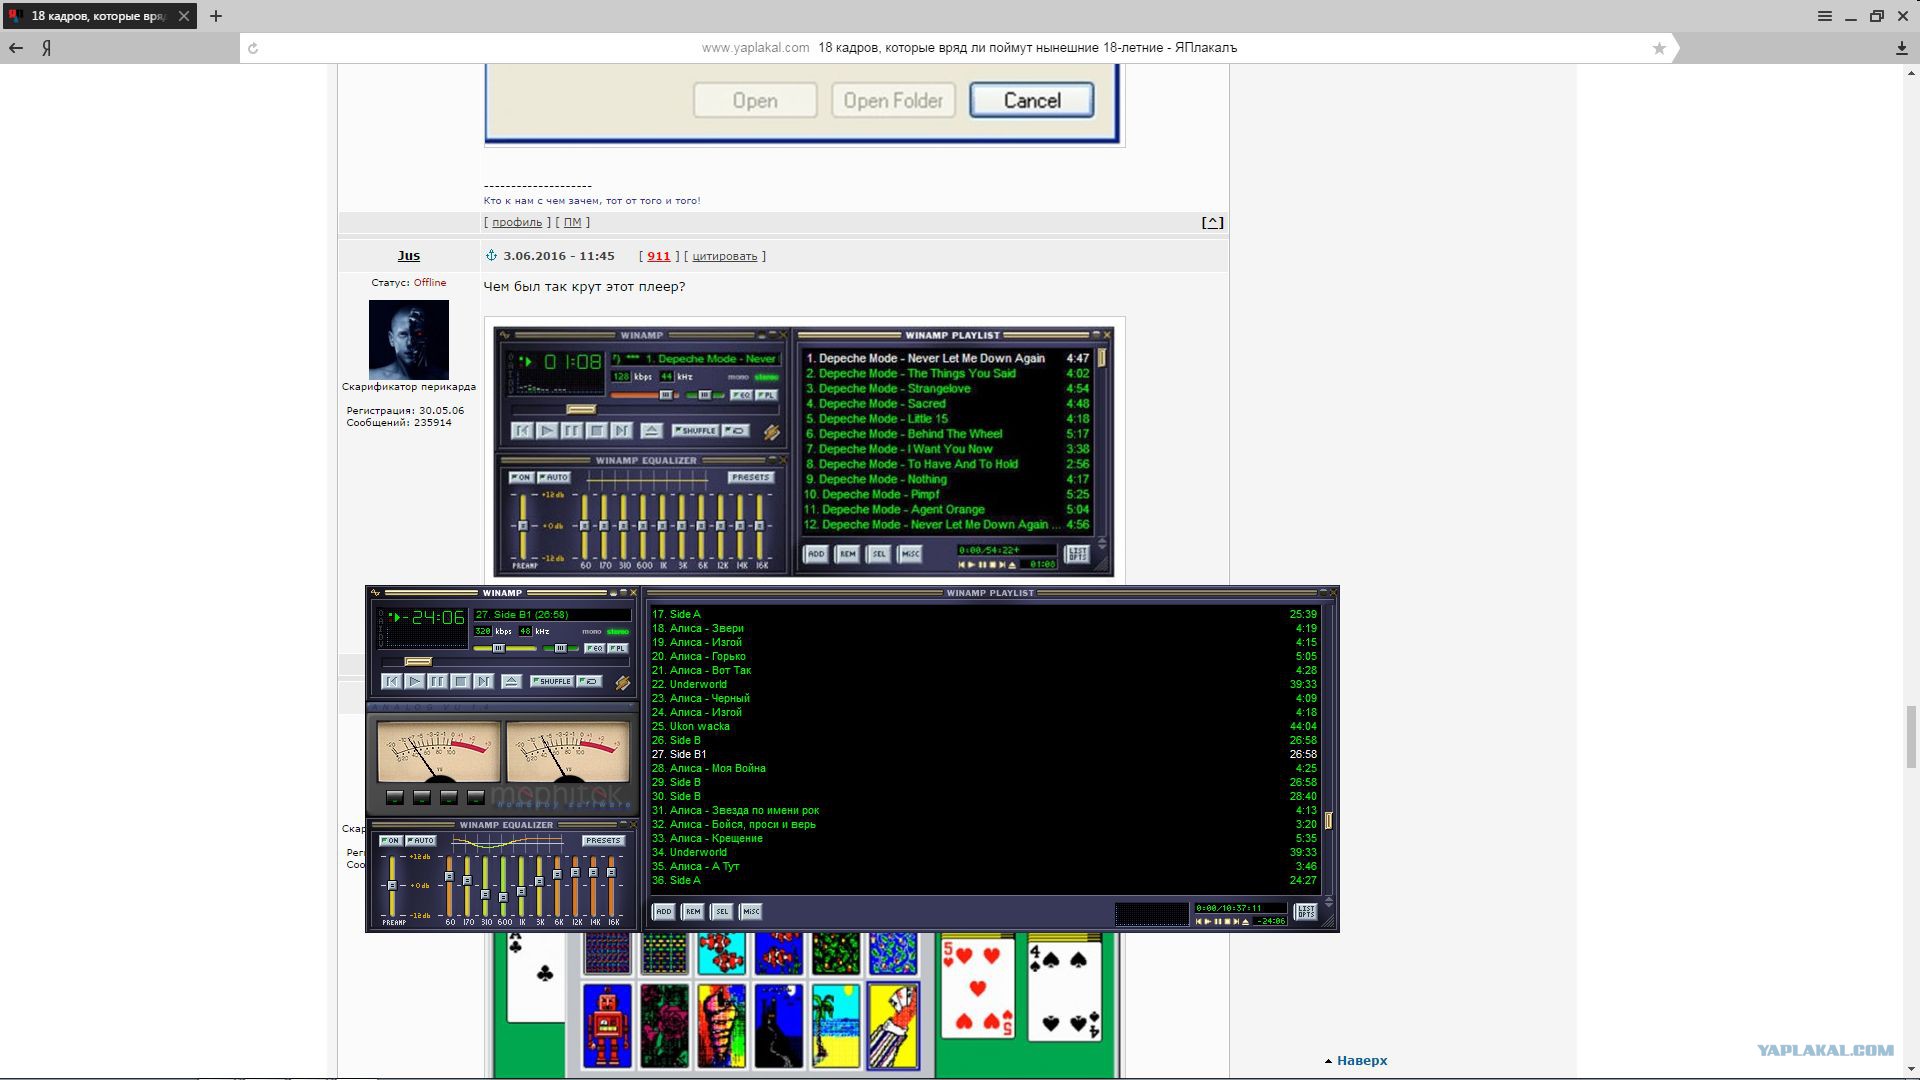Viewport: 1920px width, 1080px height.
Task: Skip to previous track in front Winamp
Action: pyautogui.click(x=391, y=681)
